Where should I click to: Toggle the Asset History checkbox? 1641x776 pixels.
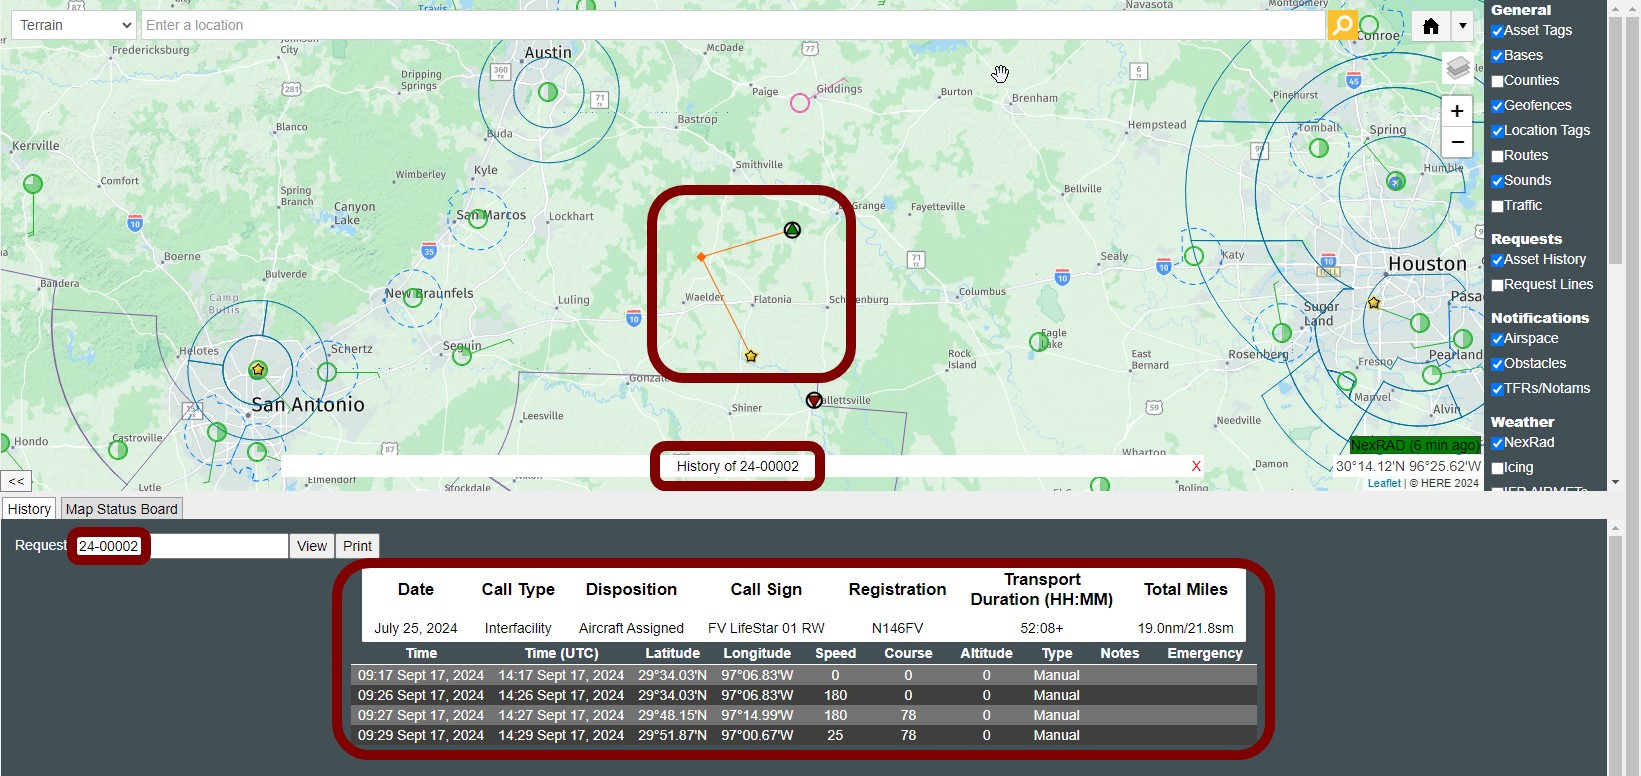(1497, 260)
